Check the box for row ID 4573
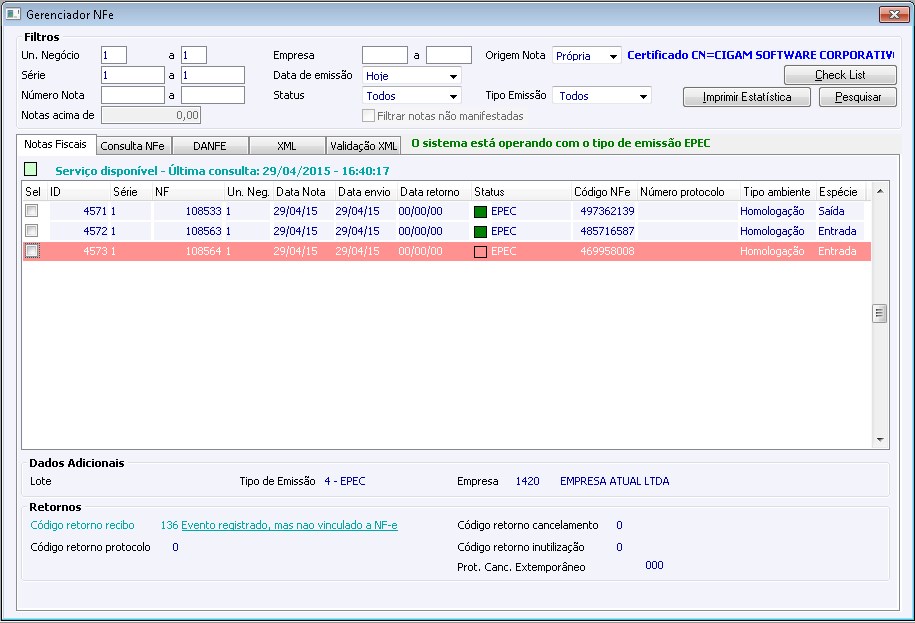Viewport: 915px width, 623px height. (32, 251)
